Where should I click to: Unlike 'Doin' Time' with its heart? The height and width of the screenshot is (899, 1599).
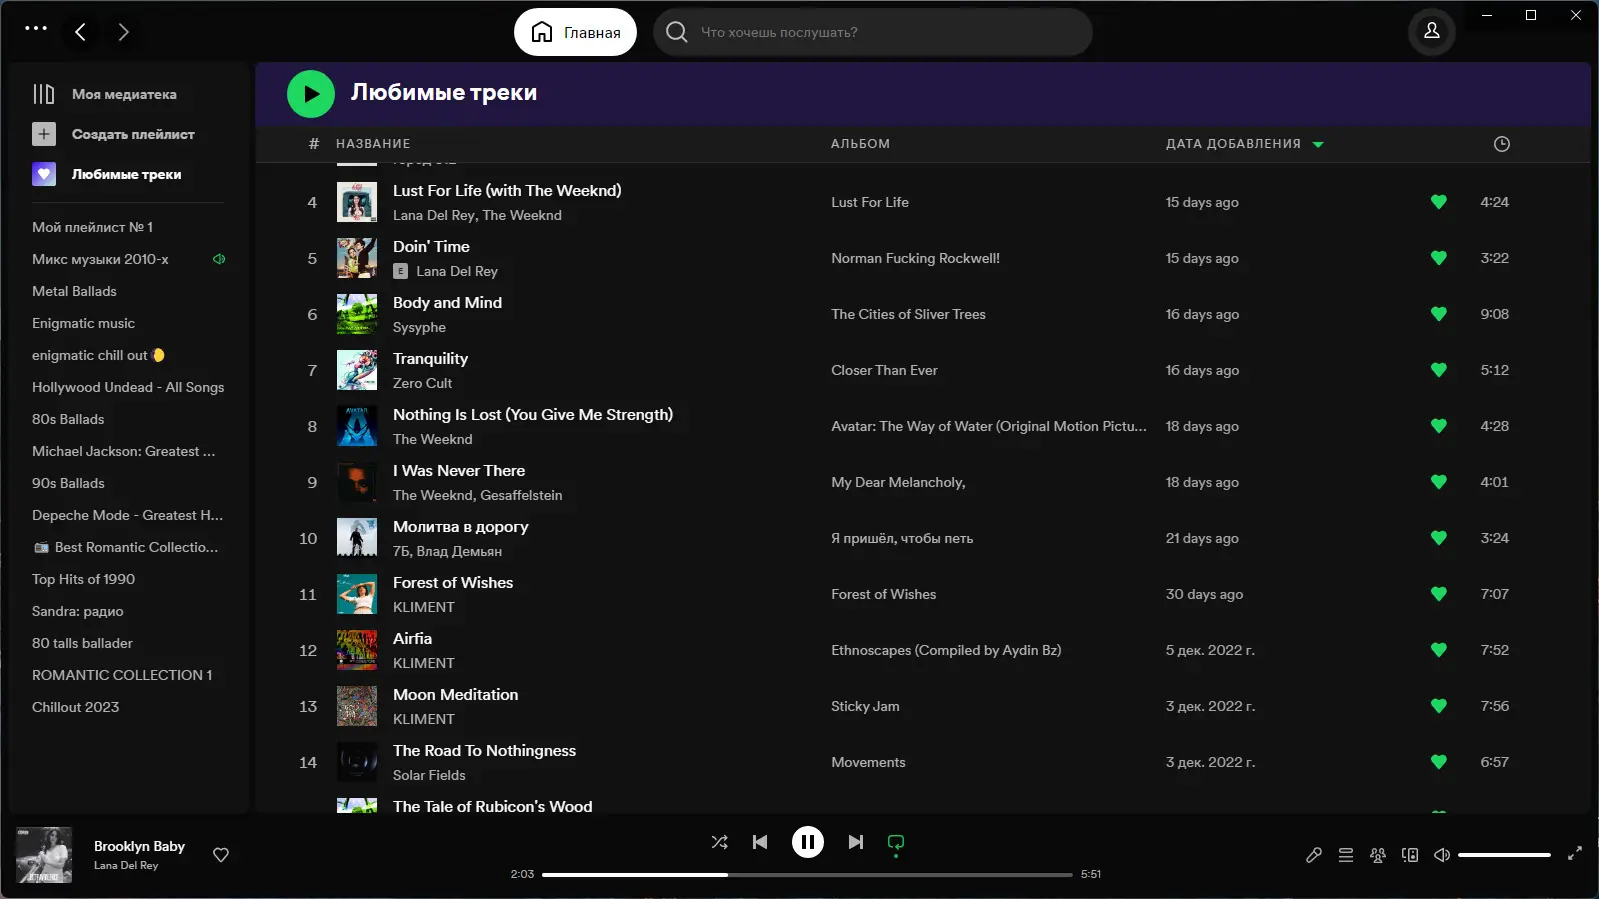tap(1439, 258)
